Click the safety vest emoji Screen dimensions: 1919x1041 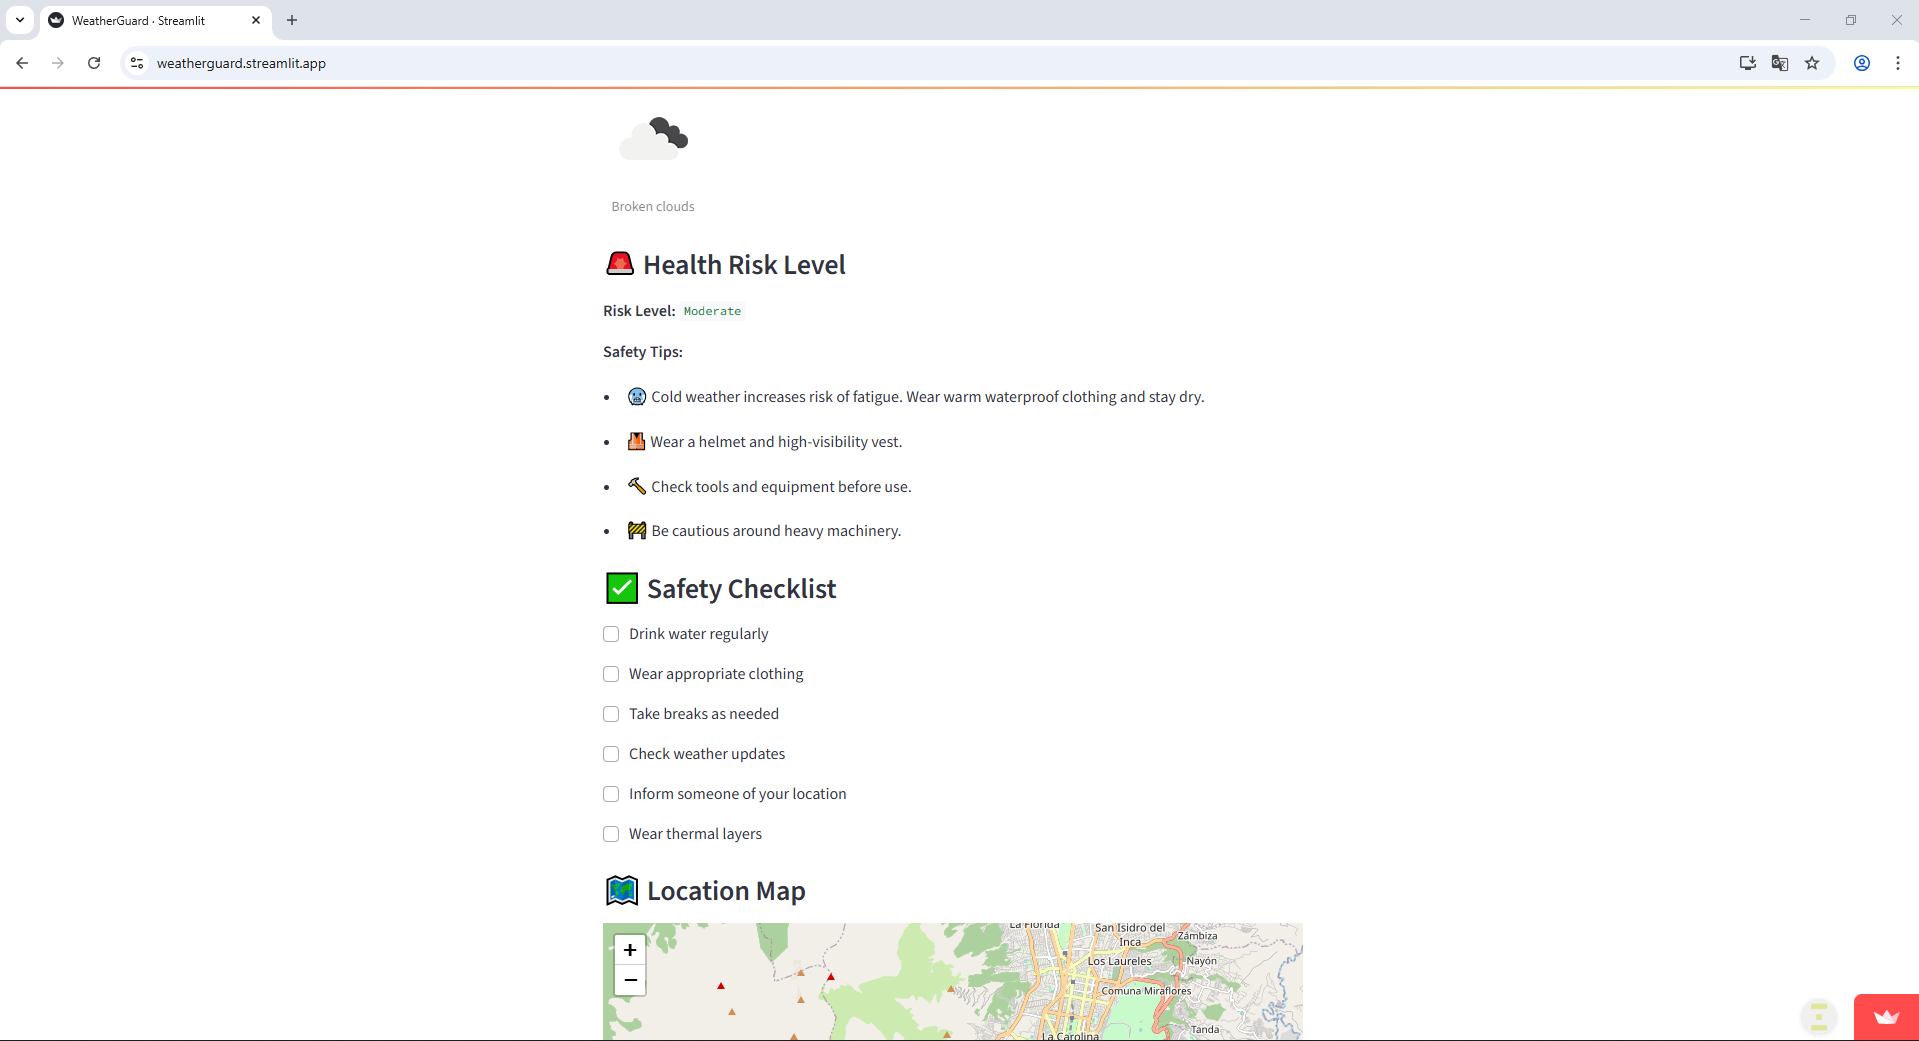click(636, 441)
